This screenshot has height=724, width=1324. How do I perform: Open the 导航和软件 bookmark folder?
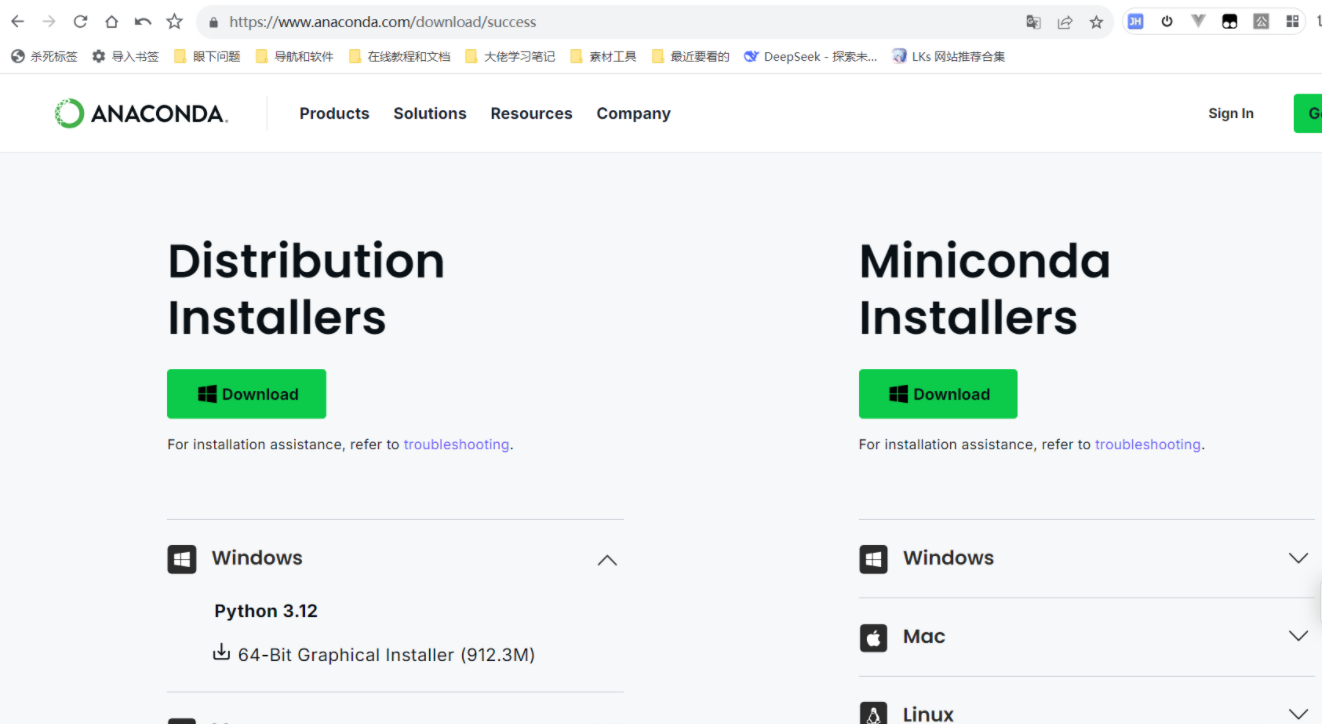(294, 57)
